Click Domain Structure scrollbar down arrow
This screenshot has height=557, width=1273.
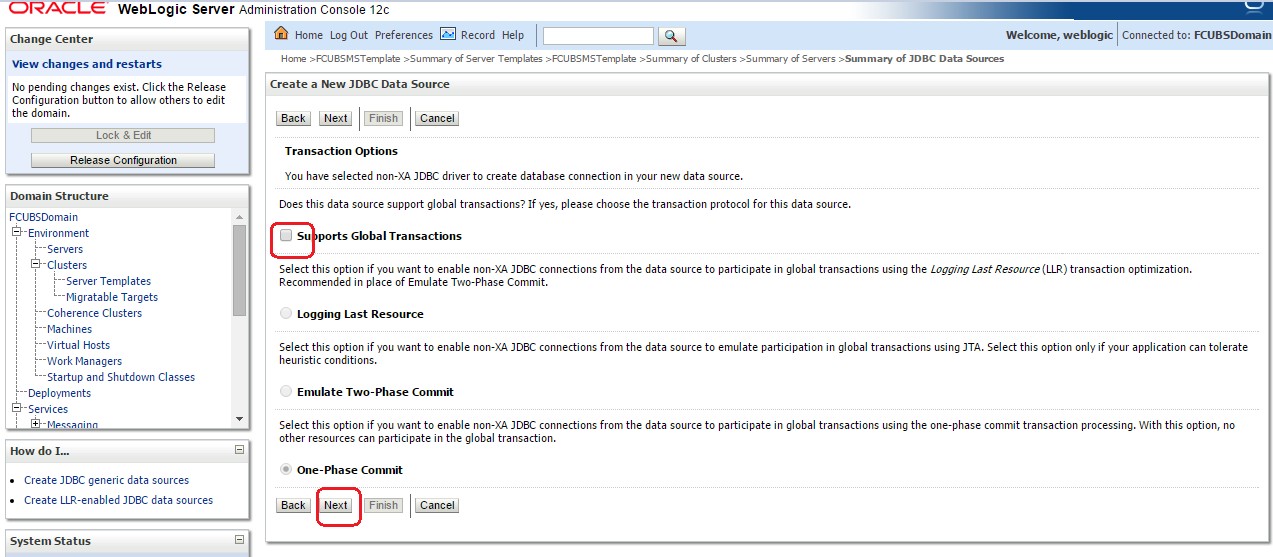[239, 418]
